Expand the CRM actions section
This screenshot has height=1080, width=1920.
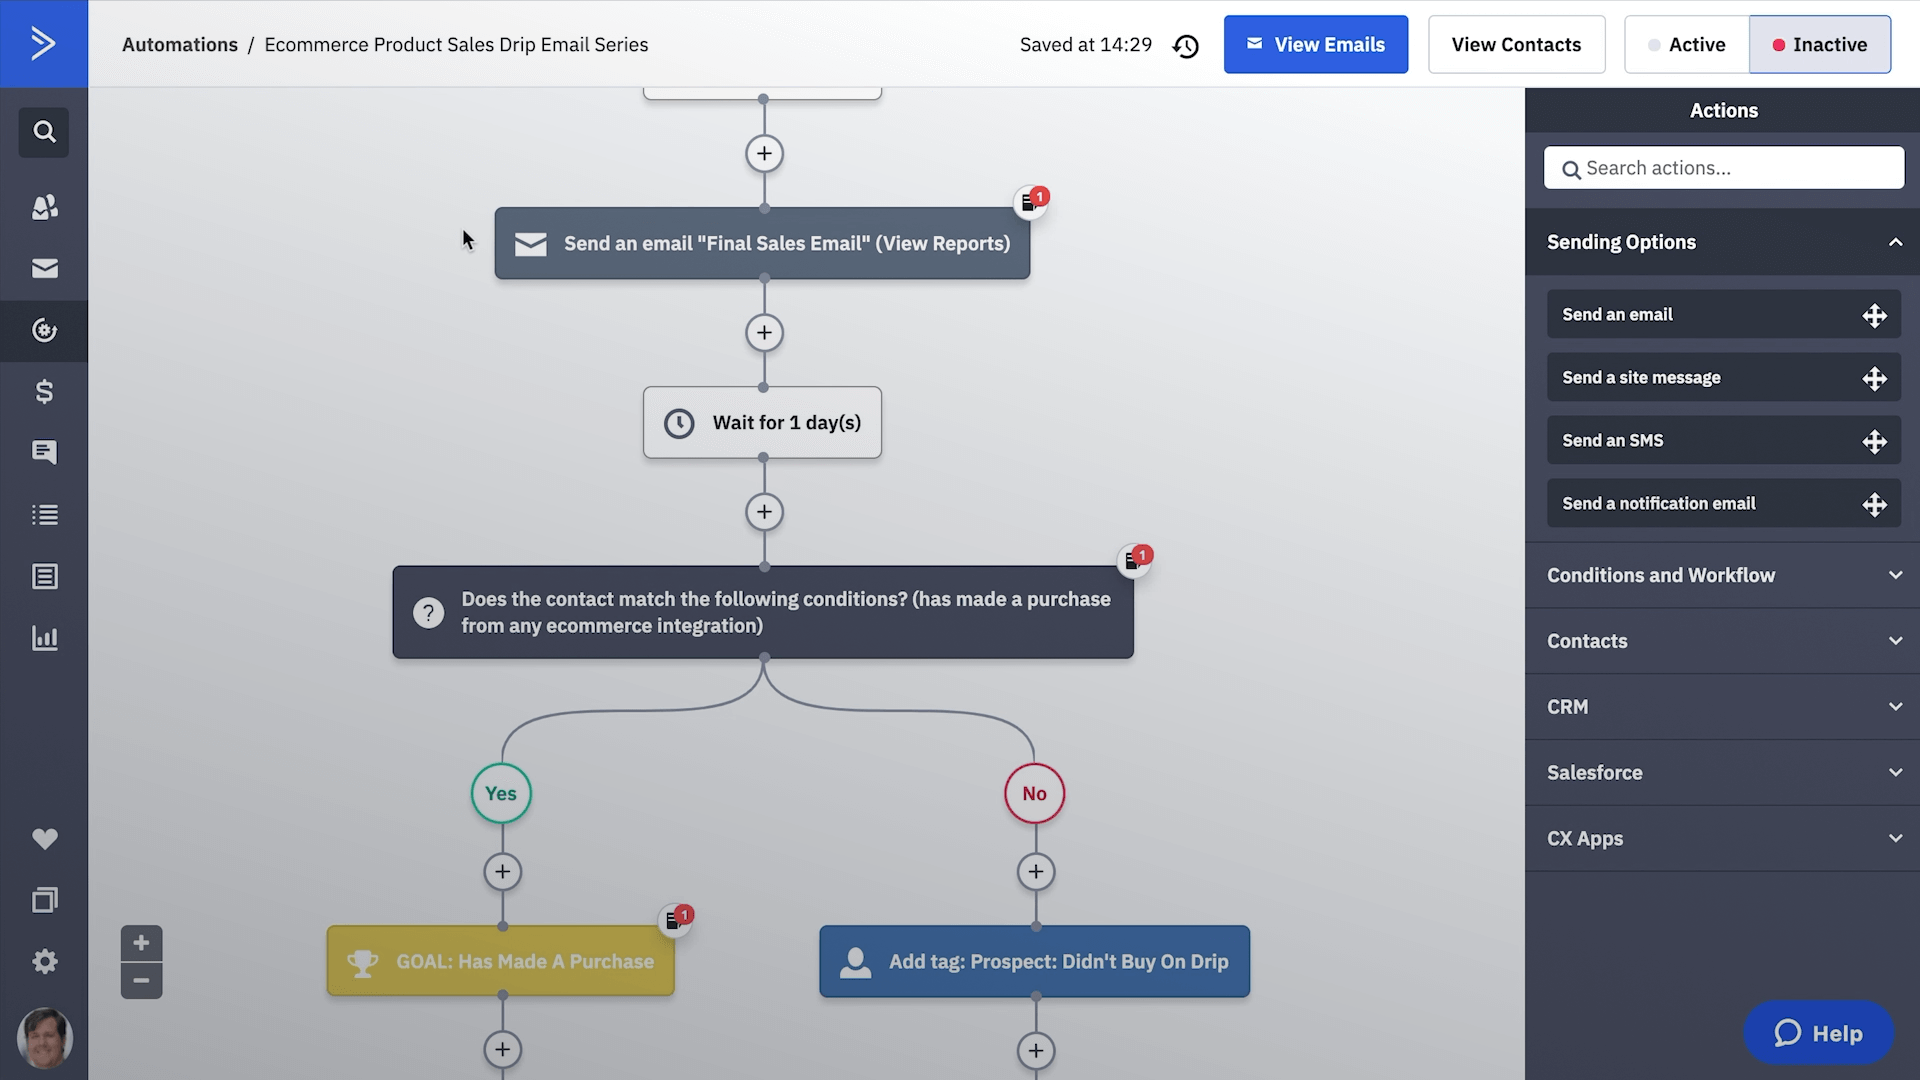click(x=1722, y=707)
